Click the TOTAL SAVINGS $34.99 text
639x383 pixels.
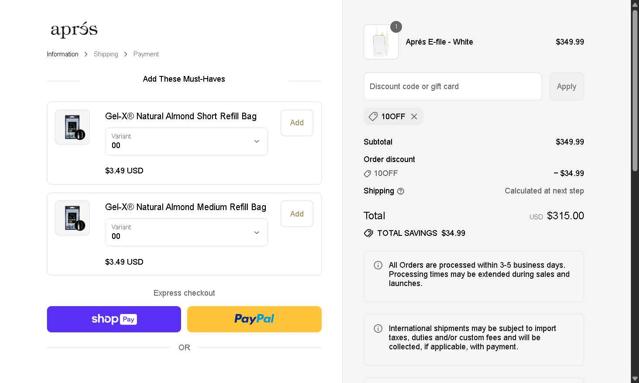tap(421, 233)
